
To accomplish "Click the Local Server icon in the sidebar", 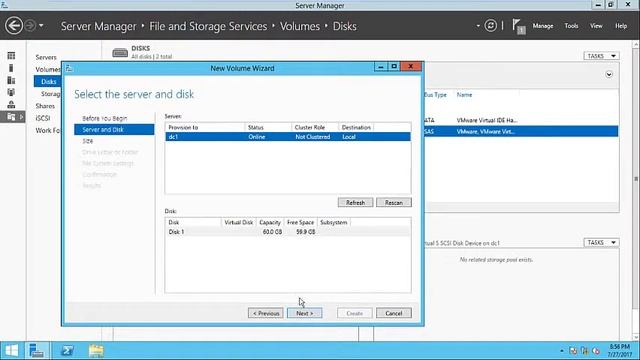I will 11,68.
